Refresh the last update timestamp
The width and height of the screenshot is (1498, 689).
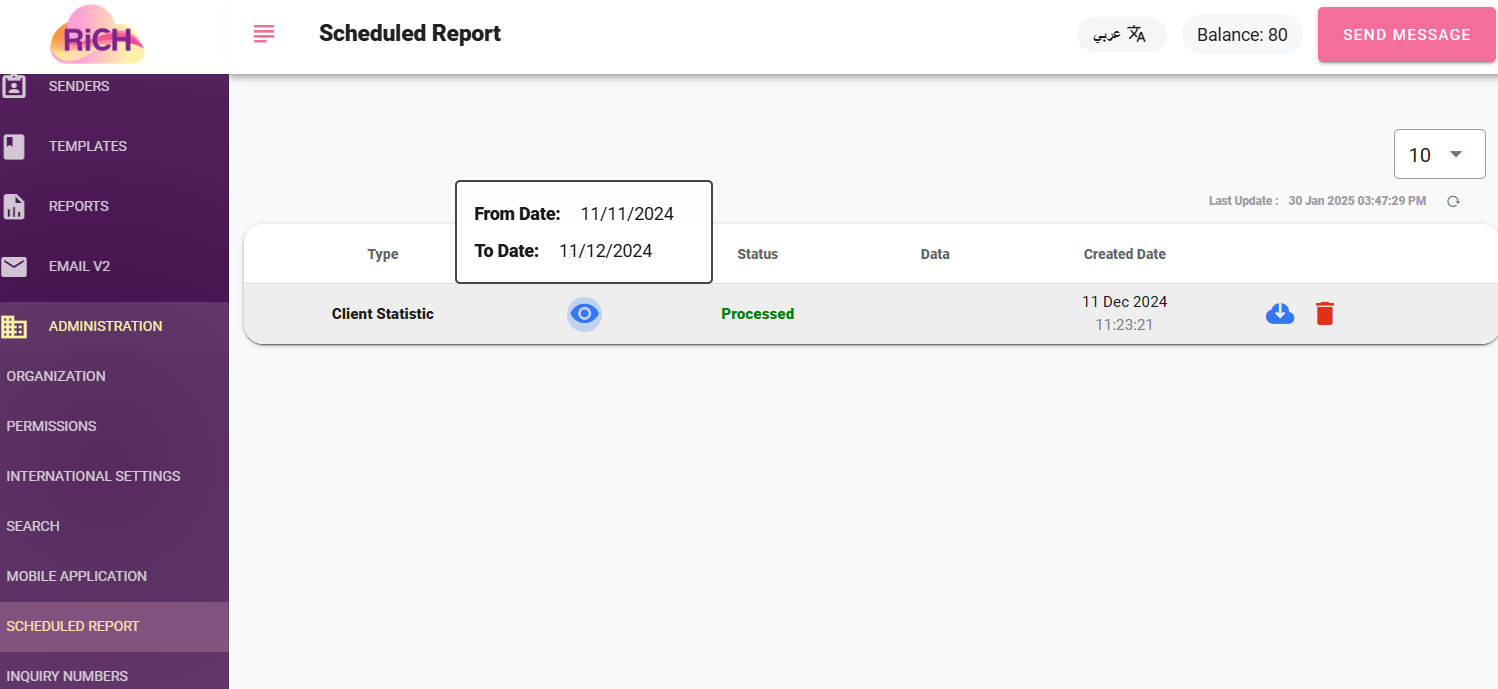point(1453,201)
